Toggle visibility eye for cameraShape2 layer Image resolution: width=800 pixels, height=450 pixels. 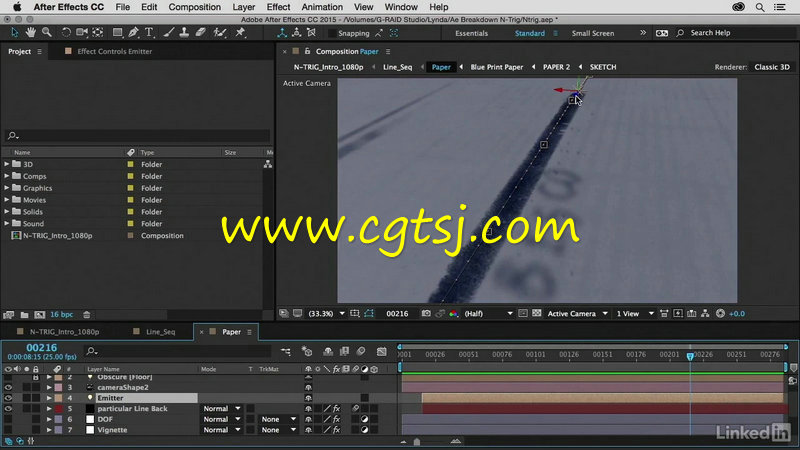point(8,387)
